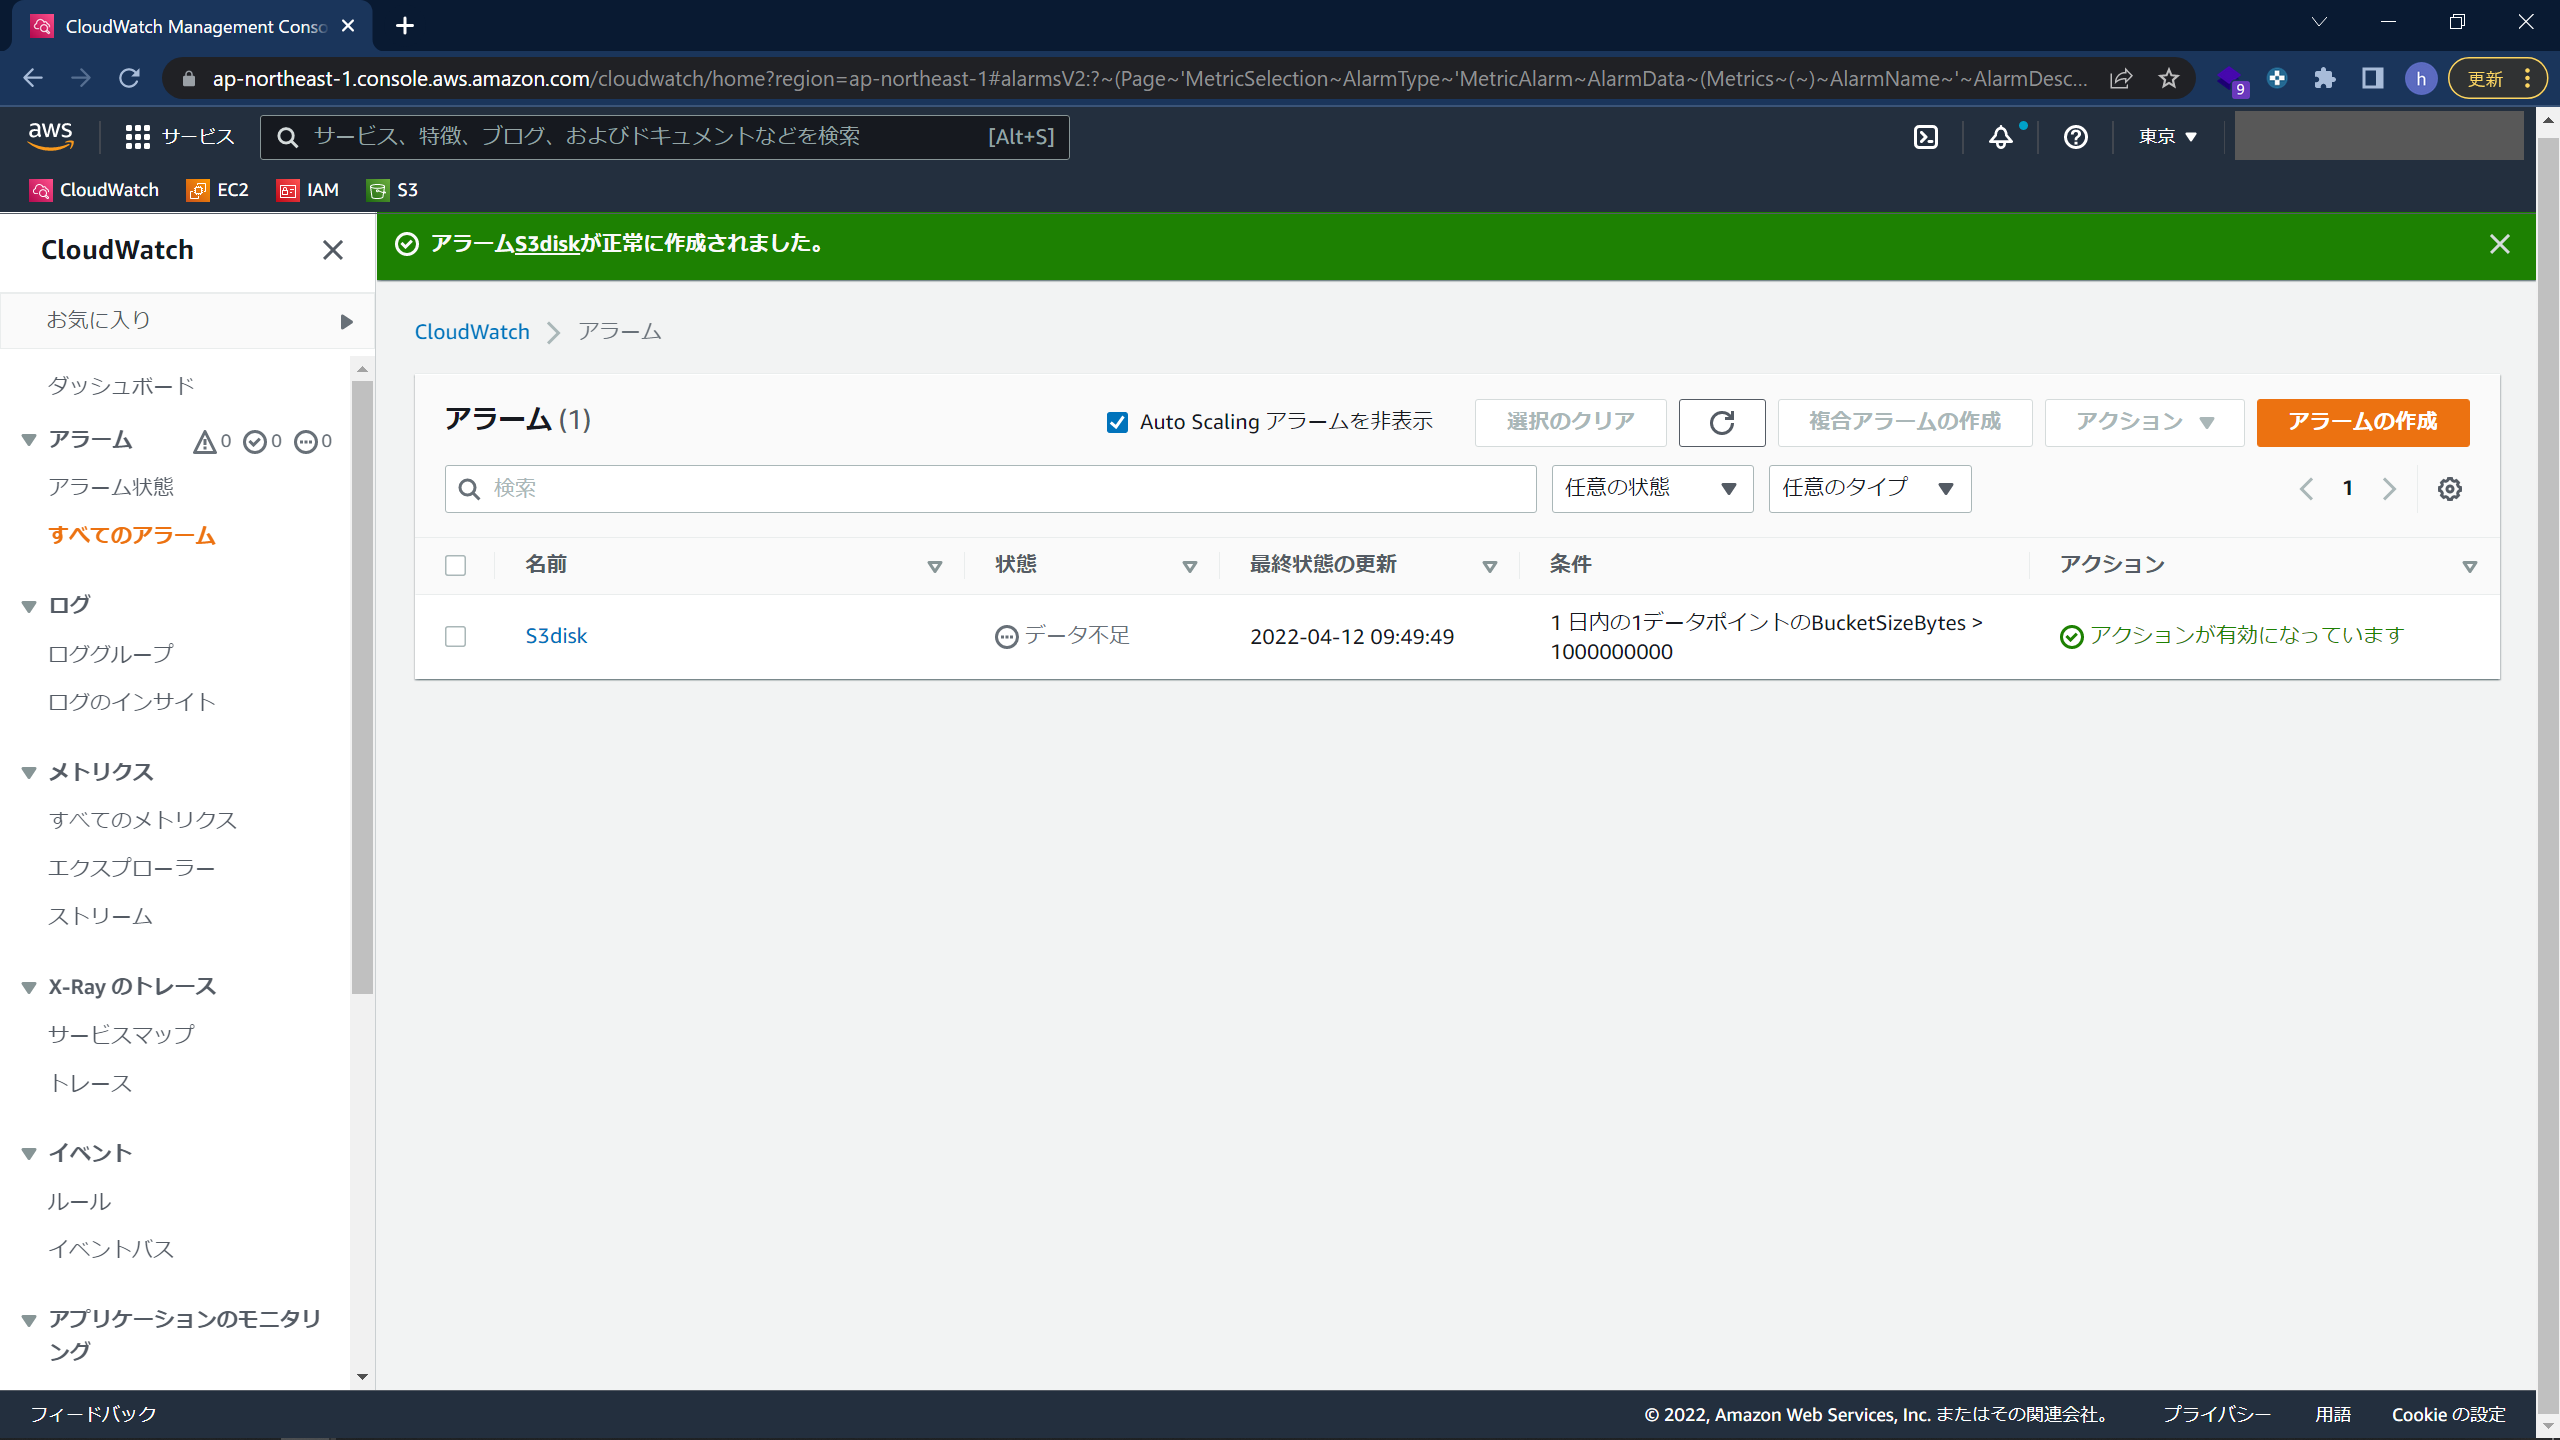This screenshot has width=2560, height=1440.
Task: Open アラーム状態 in sidebar
Action: (111, 487)
